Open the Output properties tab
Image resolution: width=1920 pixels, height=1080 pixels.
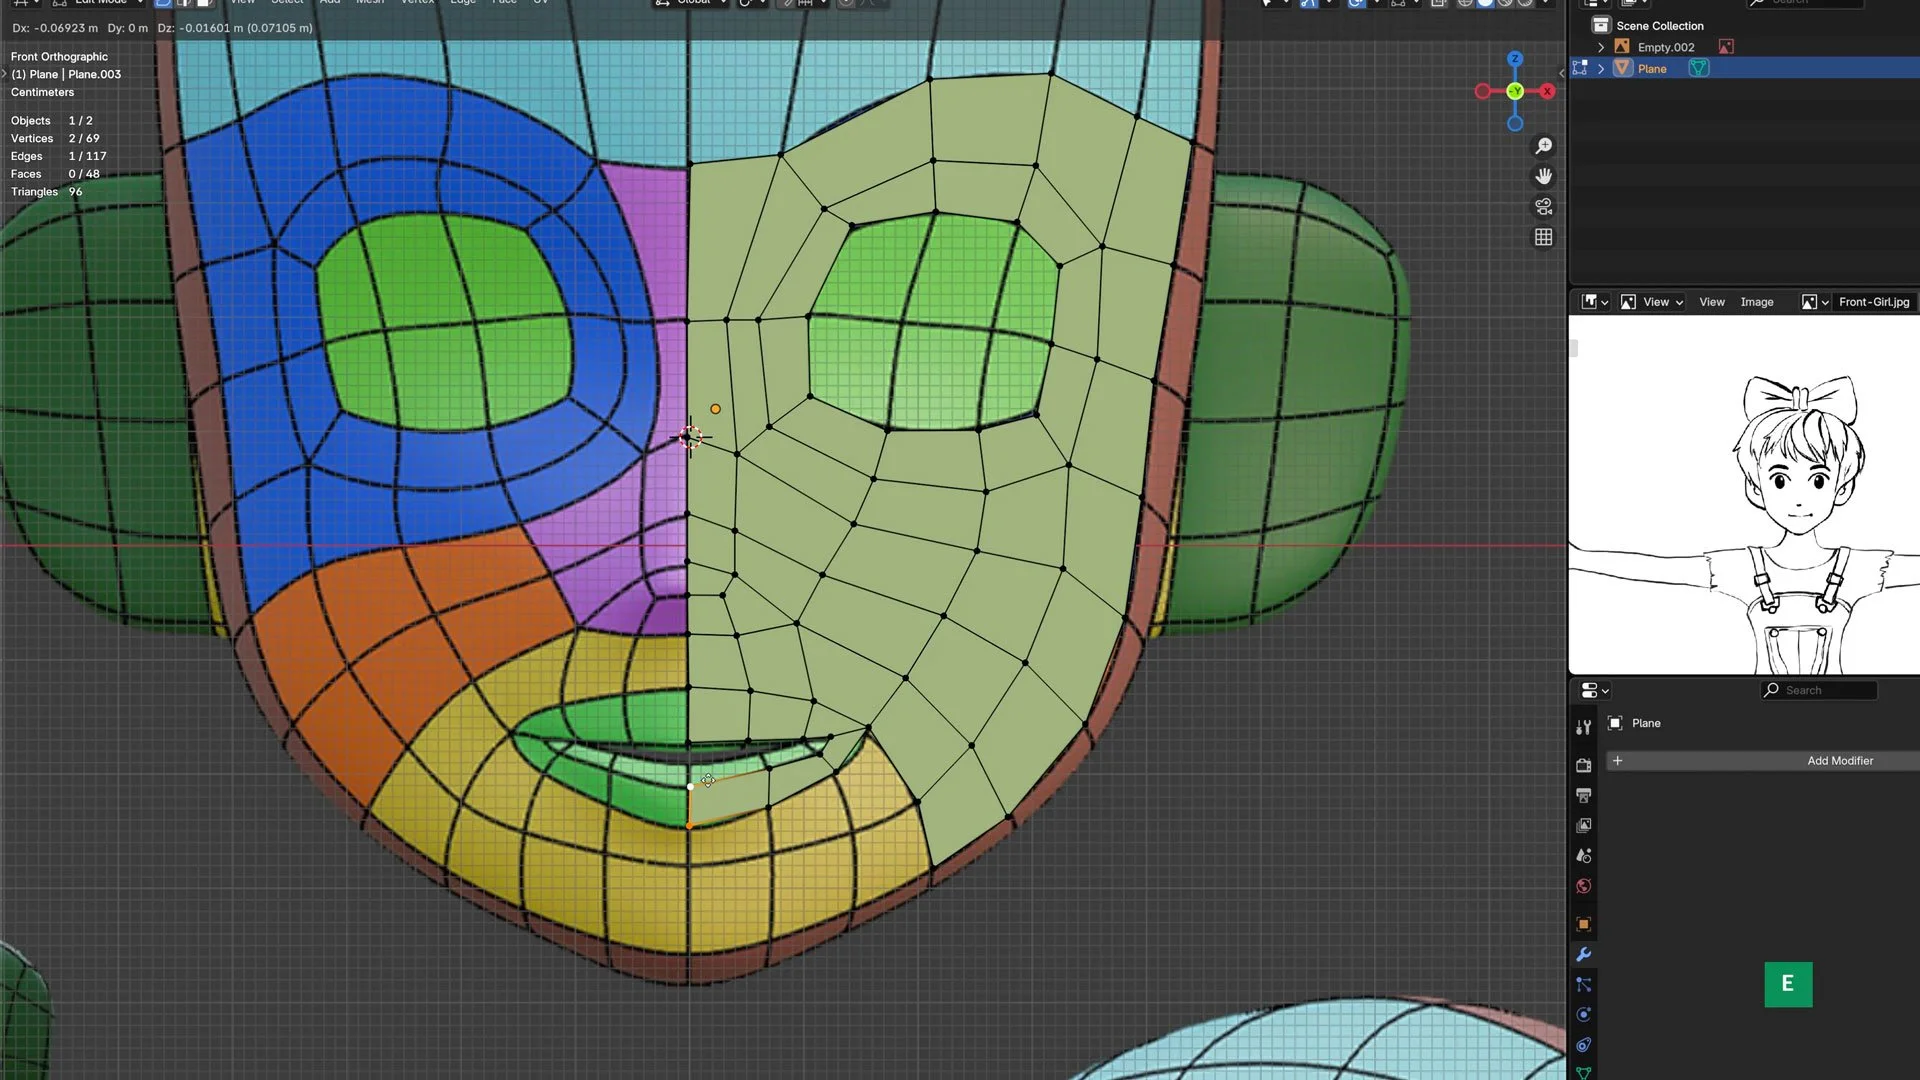[x=1583, y=795]
